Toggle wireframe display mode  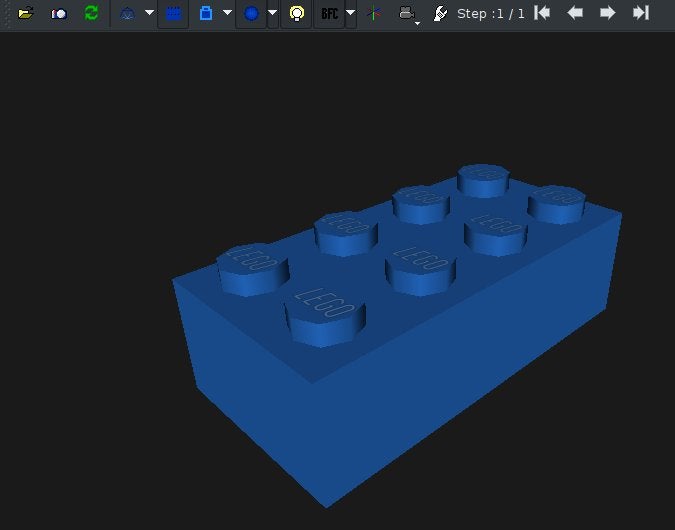coord(127,14)
